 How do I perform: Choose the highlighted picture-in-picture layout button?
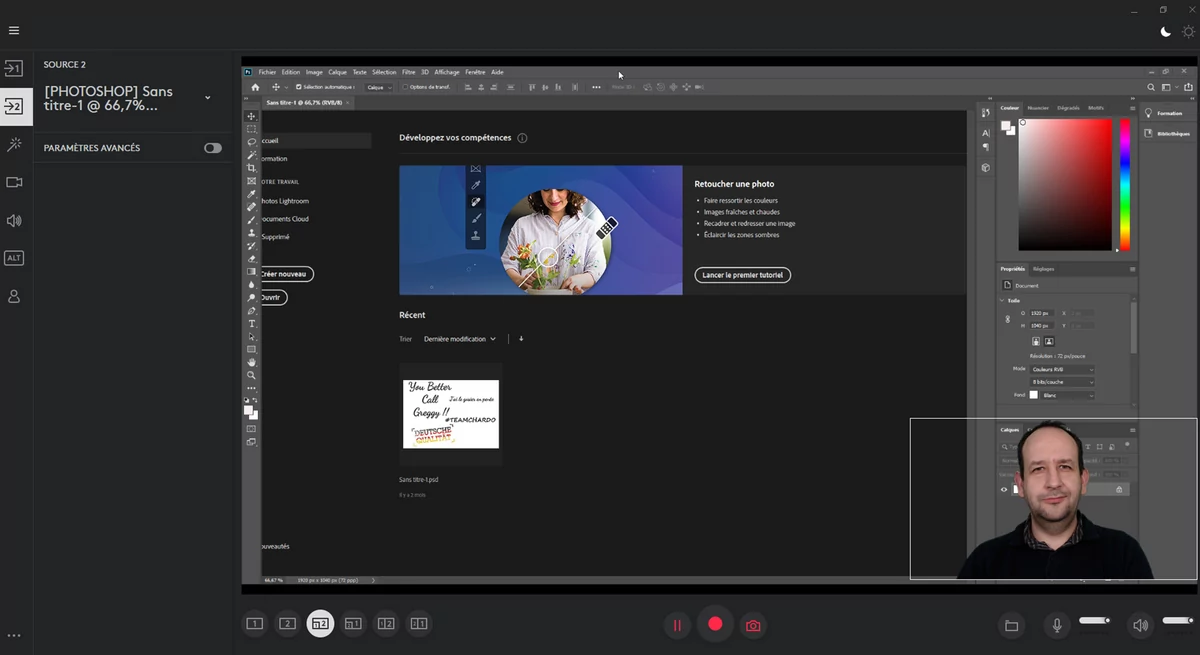coord(320,624)
